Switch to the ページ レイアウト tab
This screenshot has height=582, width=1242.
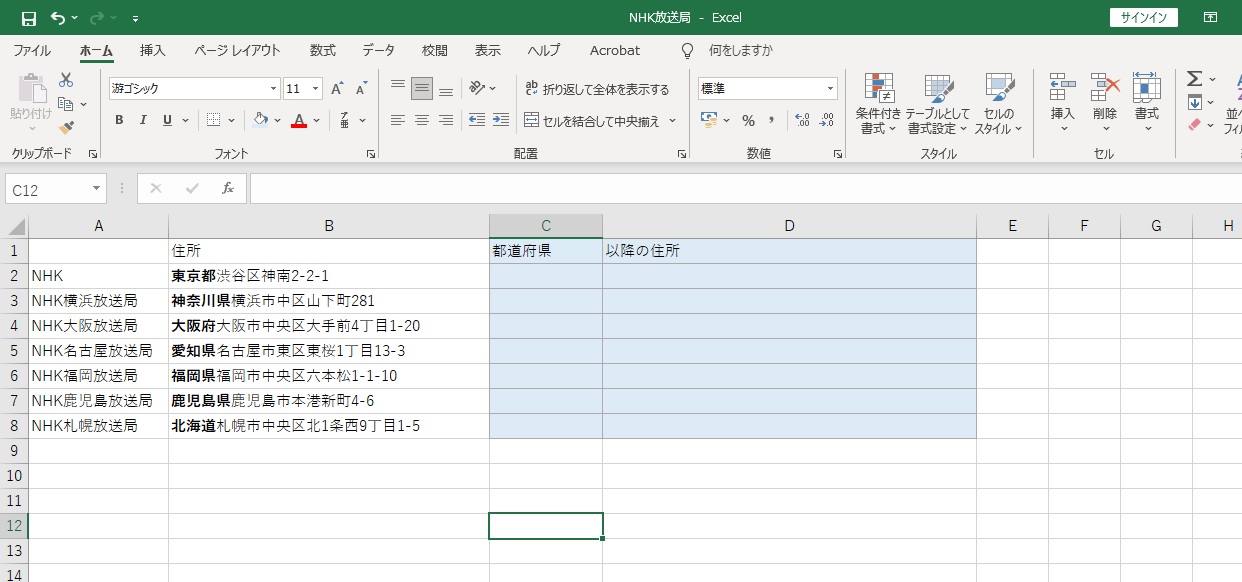point(237,50)
